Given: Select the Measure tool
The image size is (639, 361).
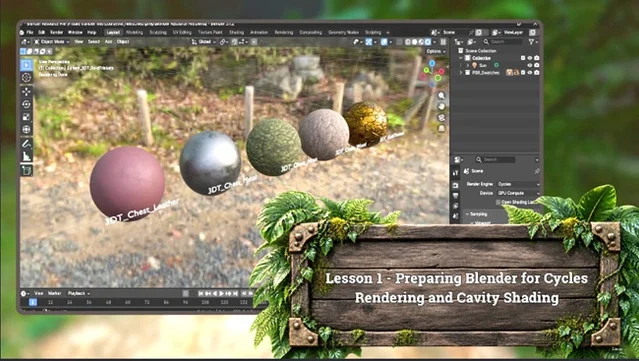Looking at the screenshot, I should (26, 156).
